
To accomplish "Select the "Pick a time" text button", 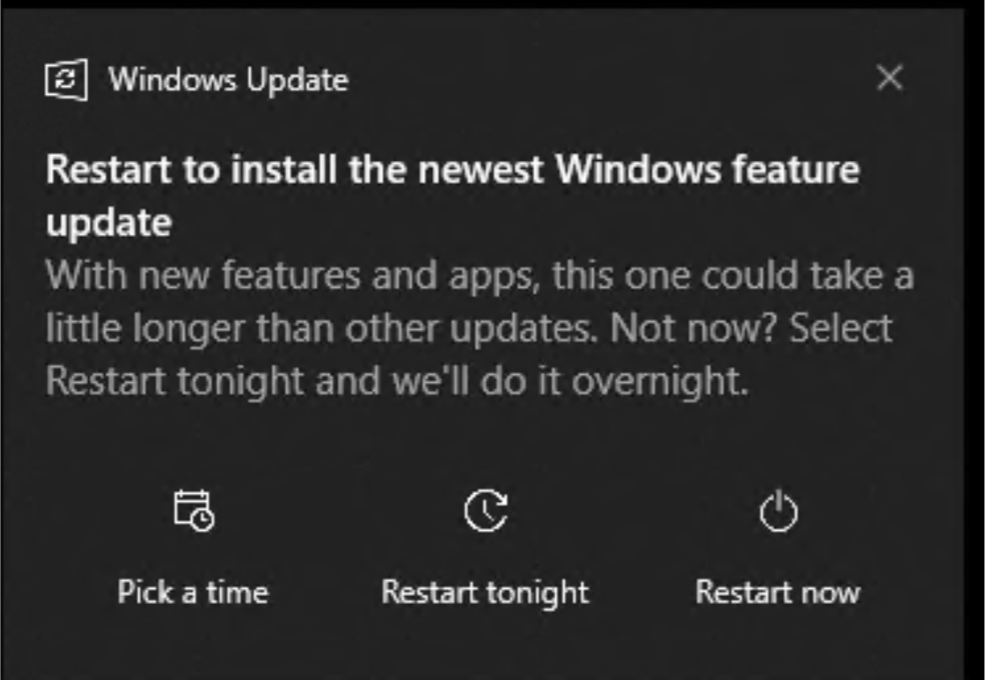I will [x=193, y=591].
